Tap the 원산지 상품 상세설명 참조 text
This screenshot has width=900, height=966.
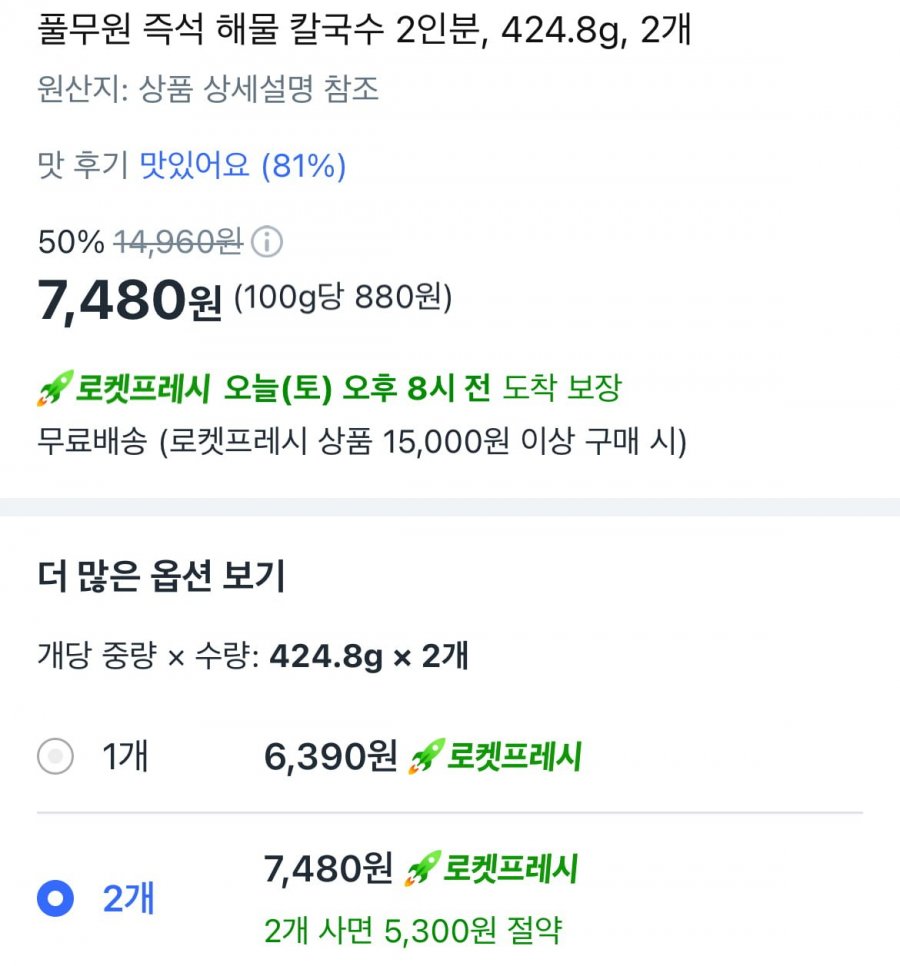pos(208,89)
